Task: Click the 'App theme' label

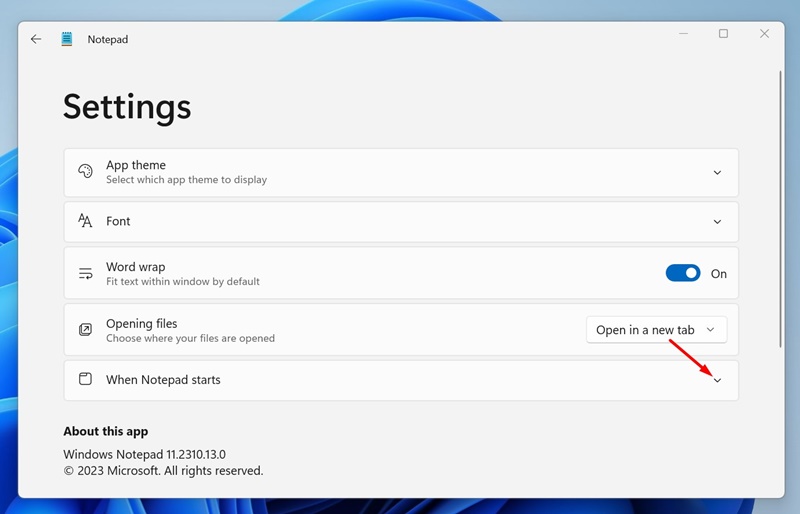Action: [x=136, y=165]
